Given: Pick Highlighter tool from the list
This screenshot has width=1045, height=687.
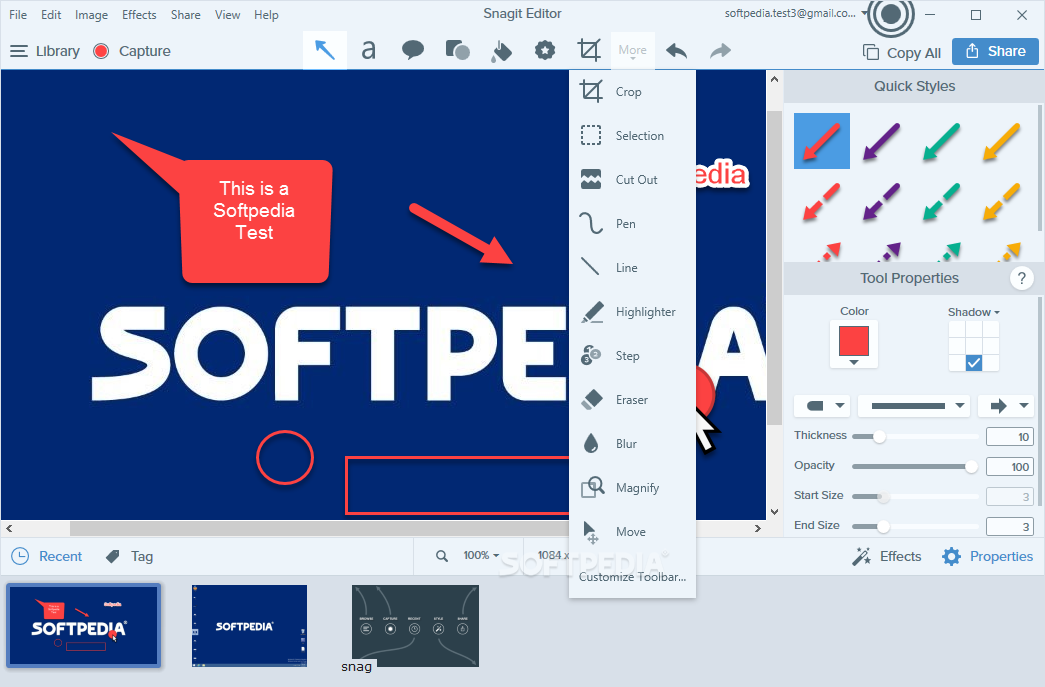Looking at the screenshot, I should point(632,312).
